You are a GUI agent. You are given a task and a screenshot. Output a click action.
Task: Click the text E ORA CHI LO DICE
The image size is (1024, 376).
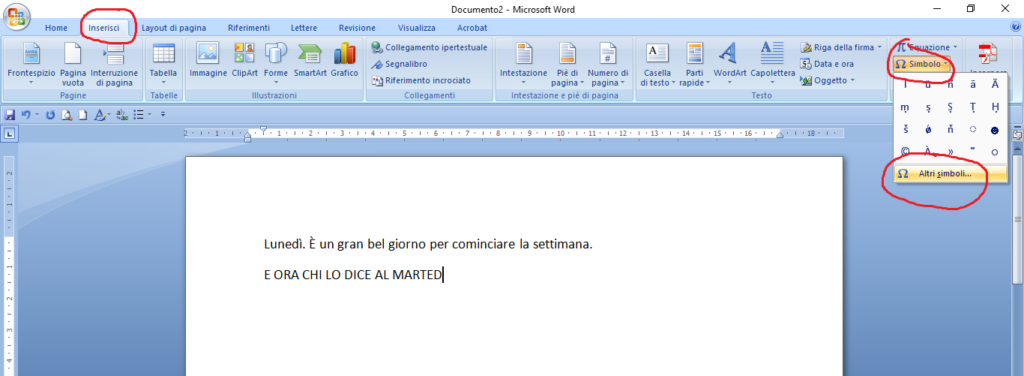pyautogui.click(x=353, y=275)
